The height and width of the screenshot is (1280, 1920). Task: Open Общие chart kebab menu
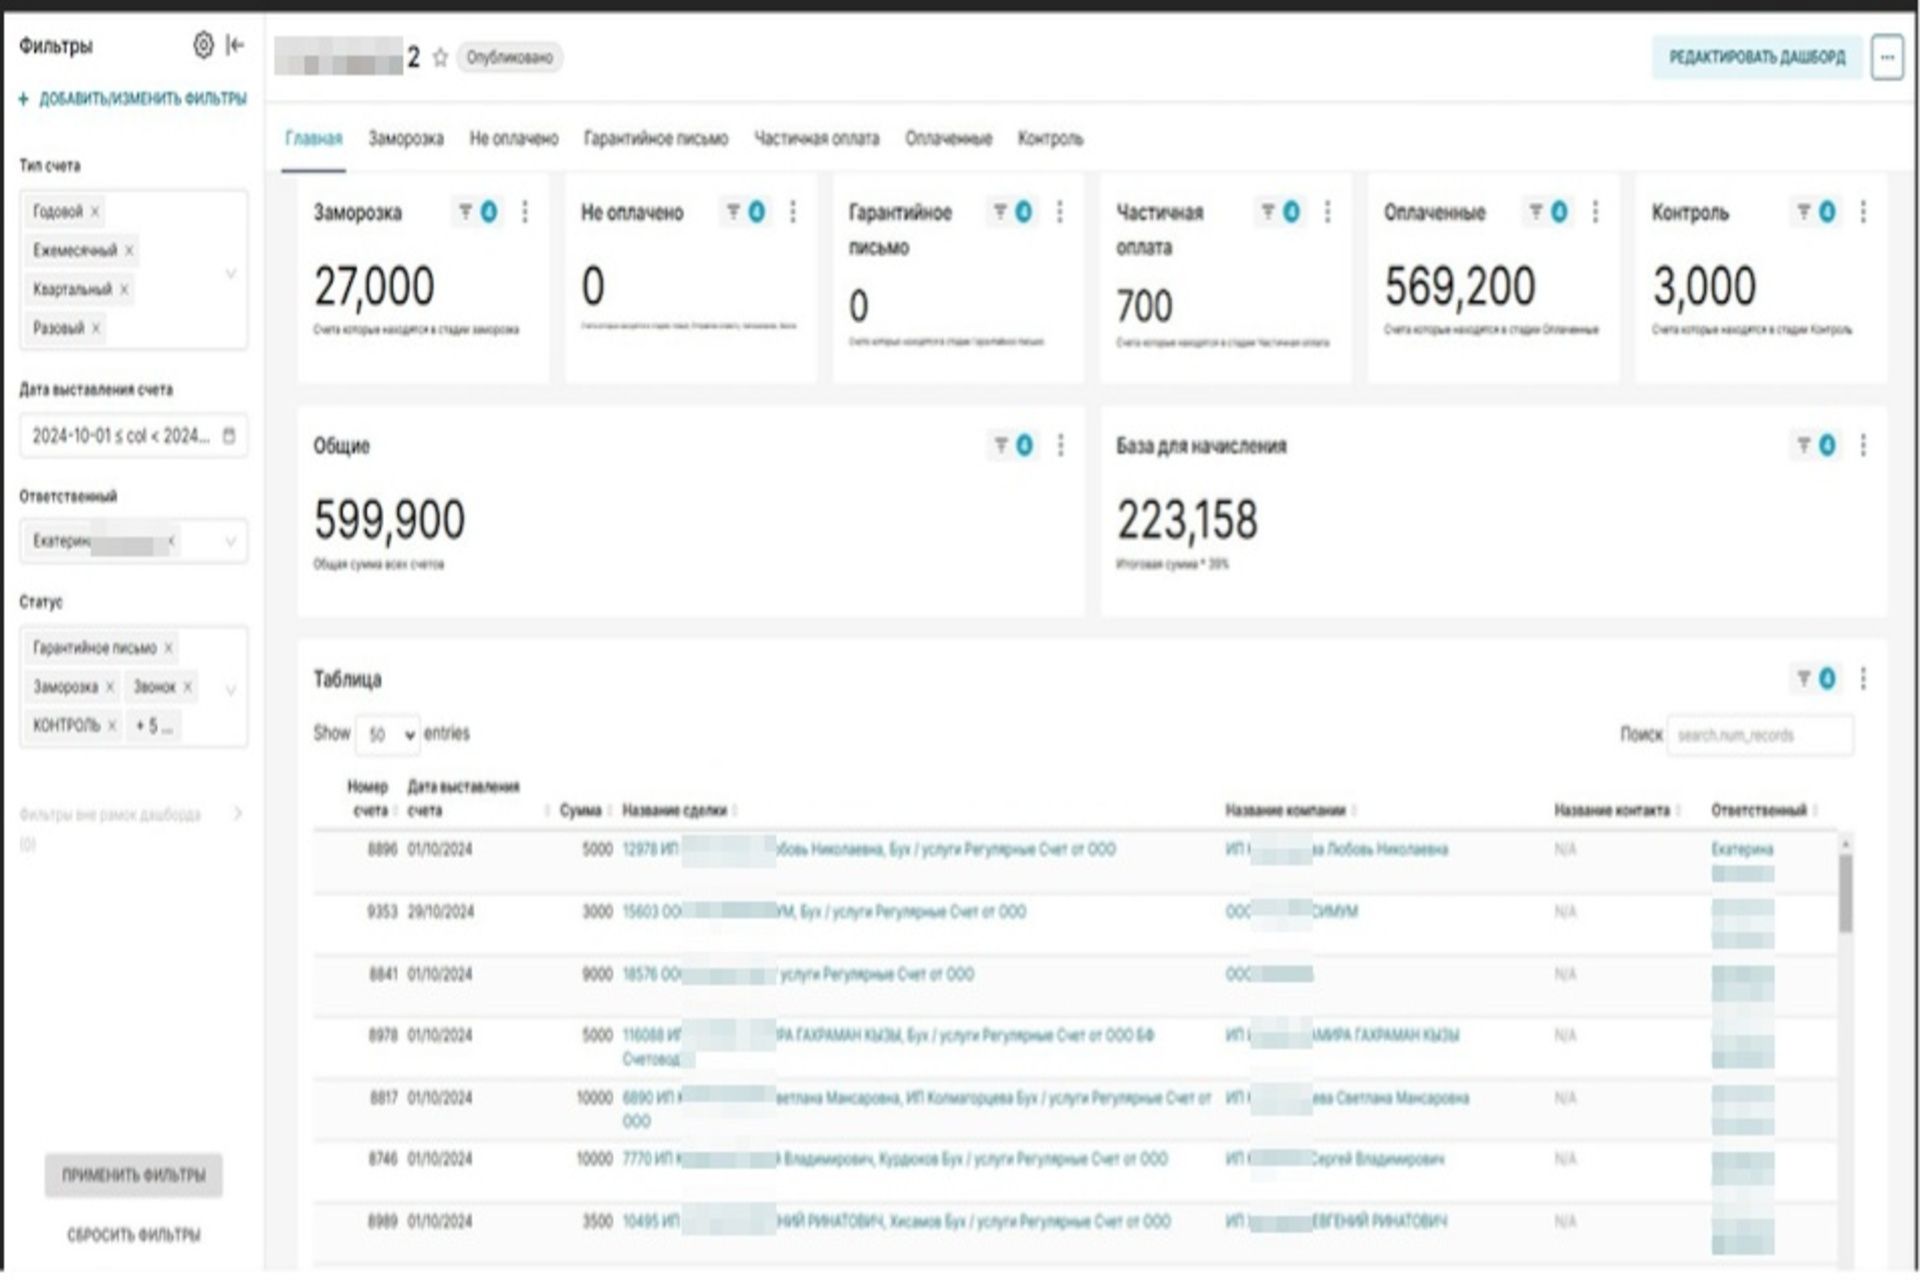[1061, 446]
